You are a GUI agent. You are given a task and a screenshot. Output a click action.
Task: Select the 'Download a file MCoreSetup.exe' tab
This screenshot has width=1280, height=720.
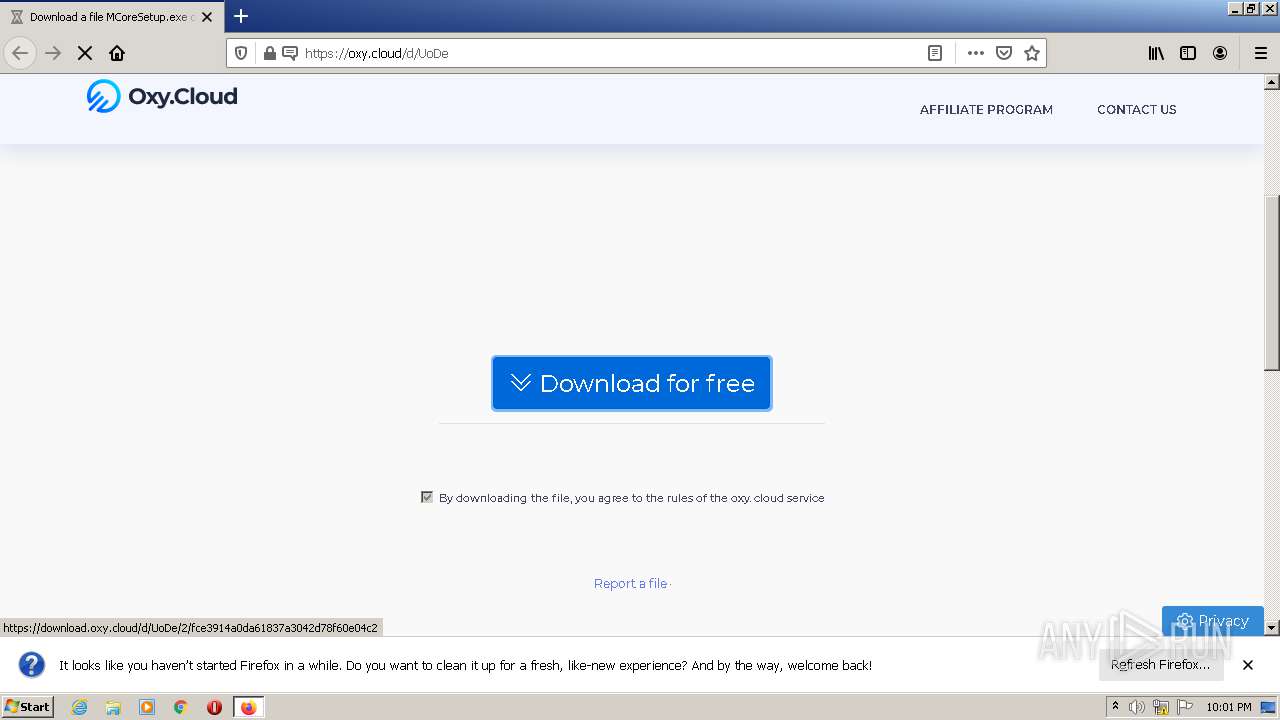(x=111, y=17)
